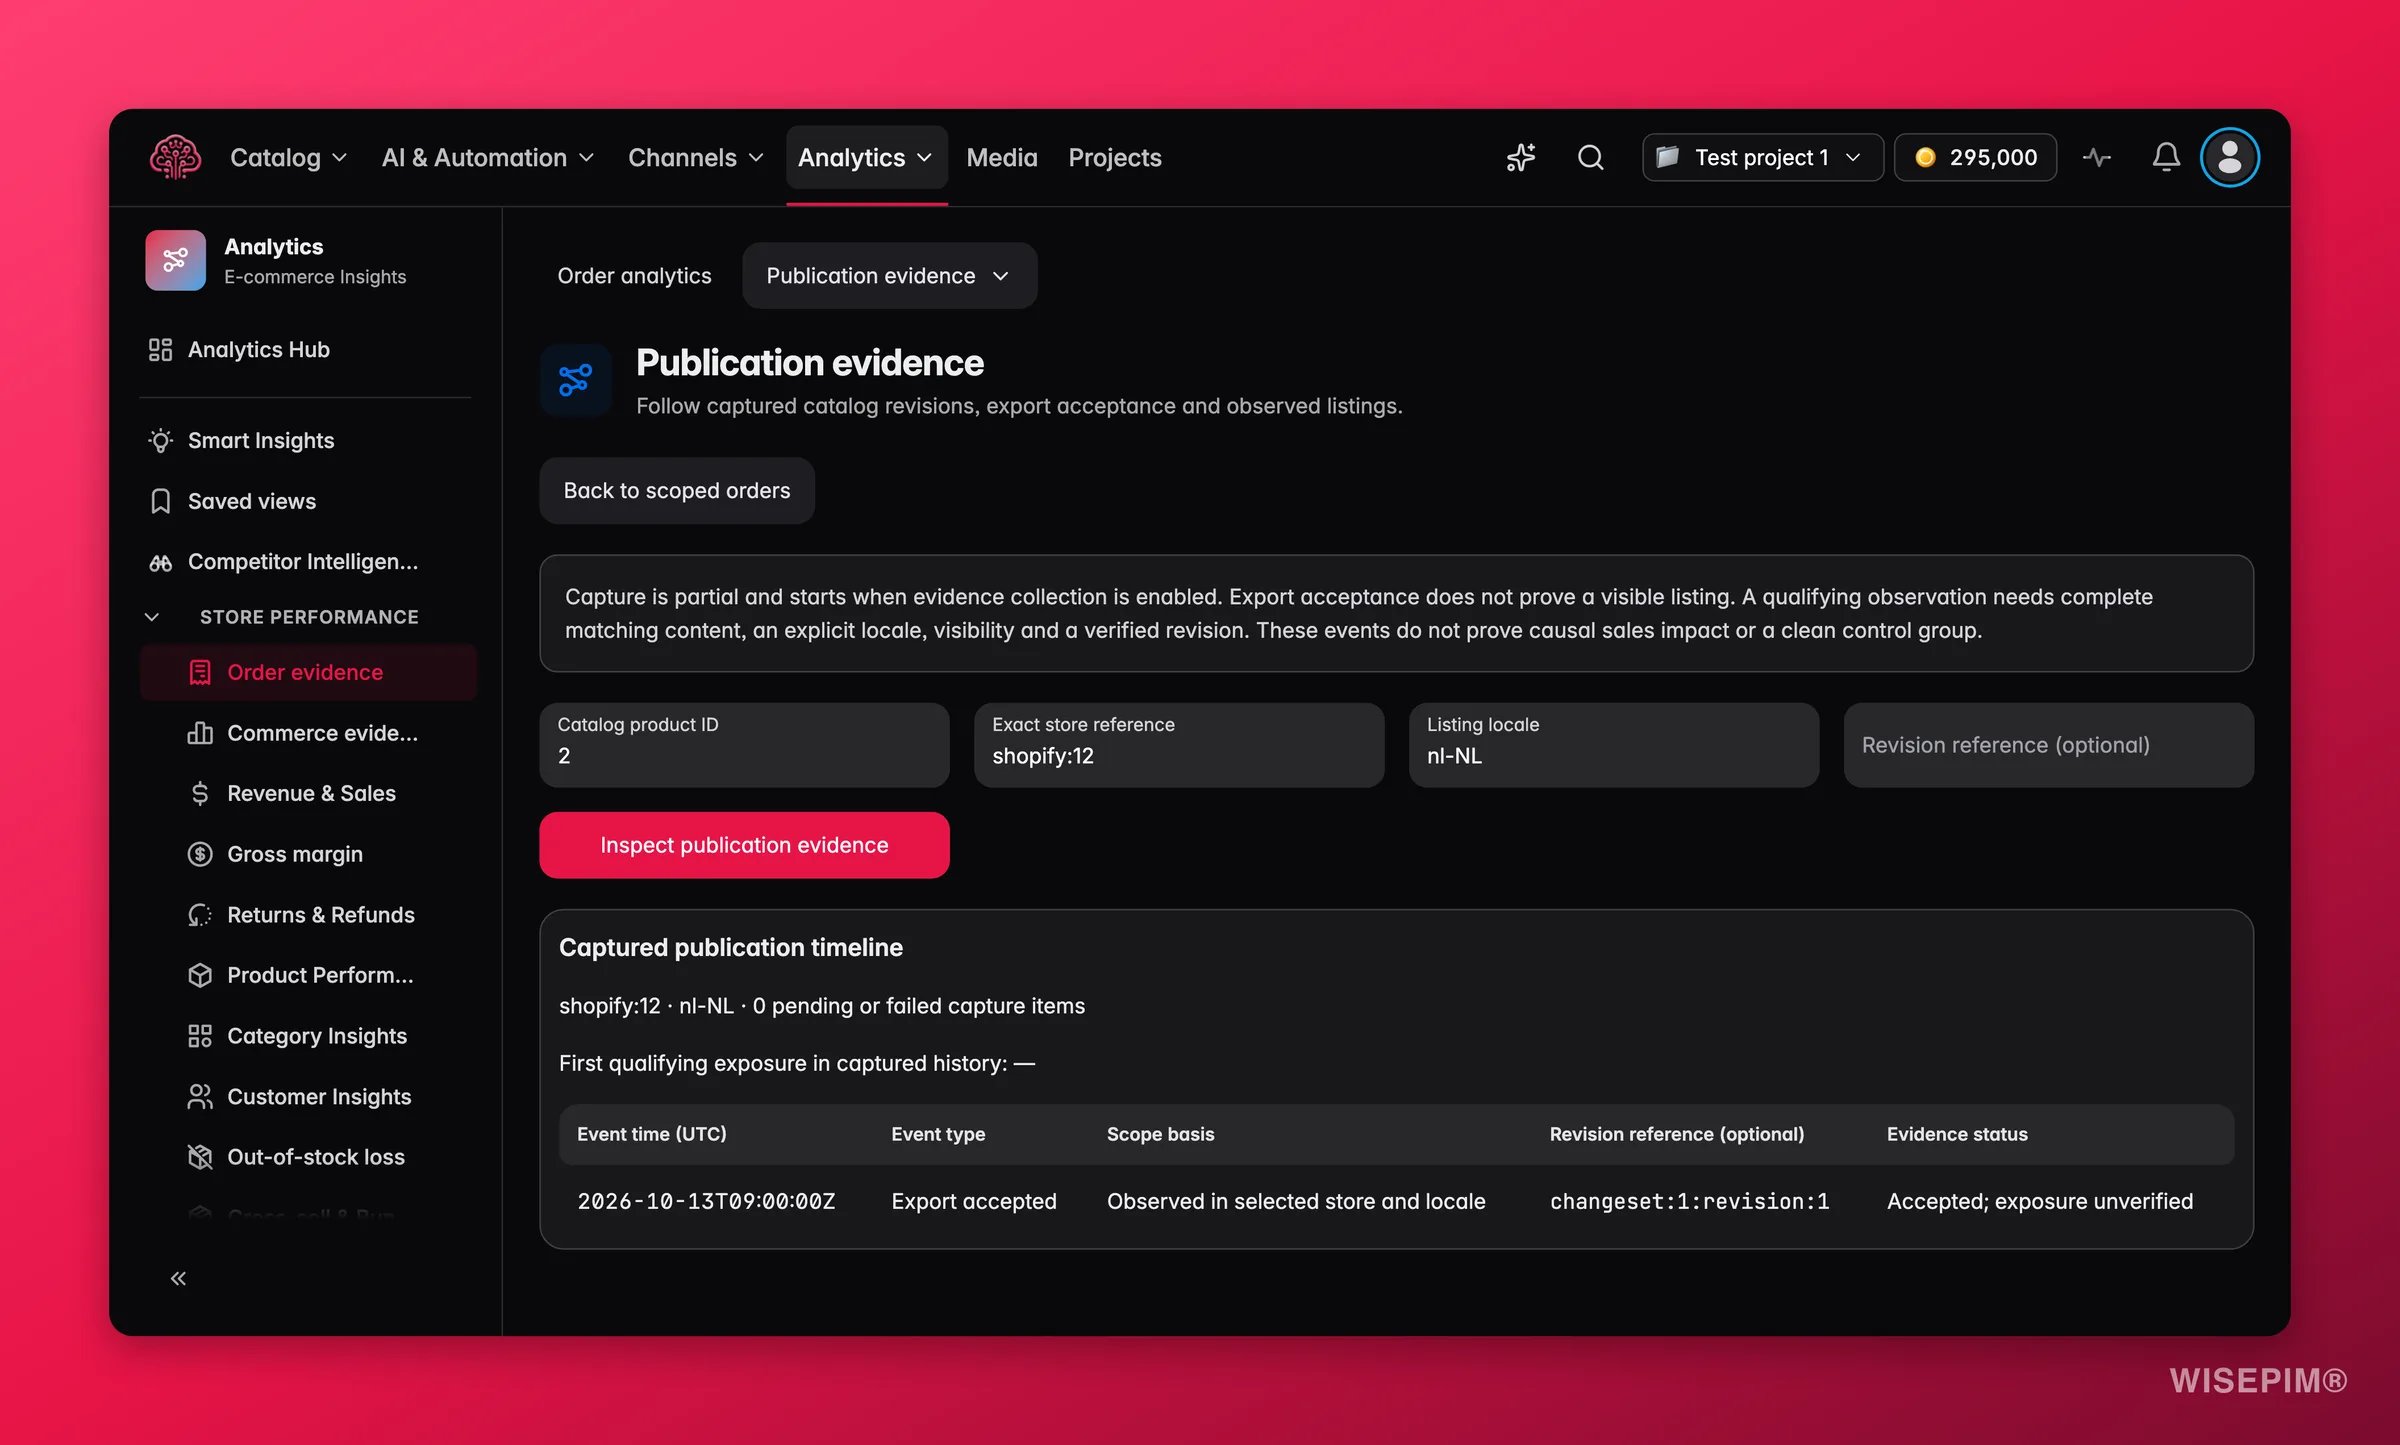Click the Product Performance box icon

click(x=200, y=975)
